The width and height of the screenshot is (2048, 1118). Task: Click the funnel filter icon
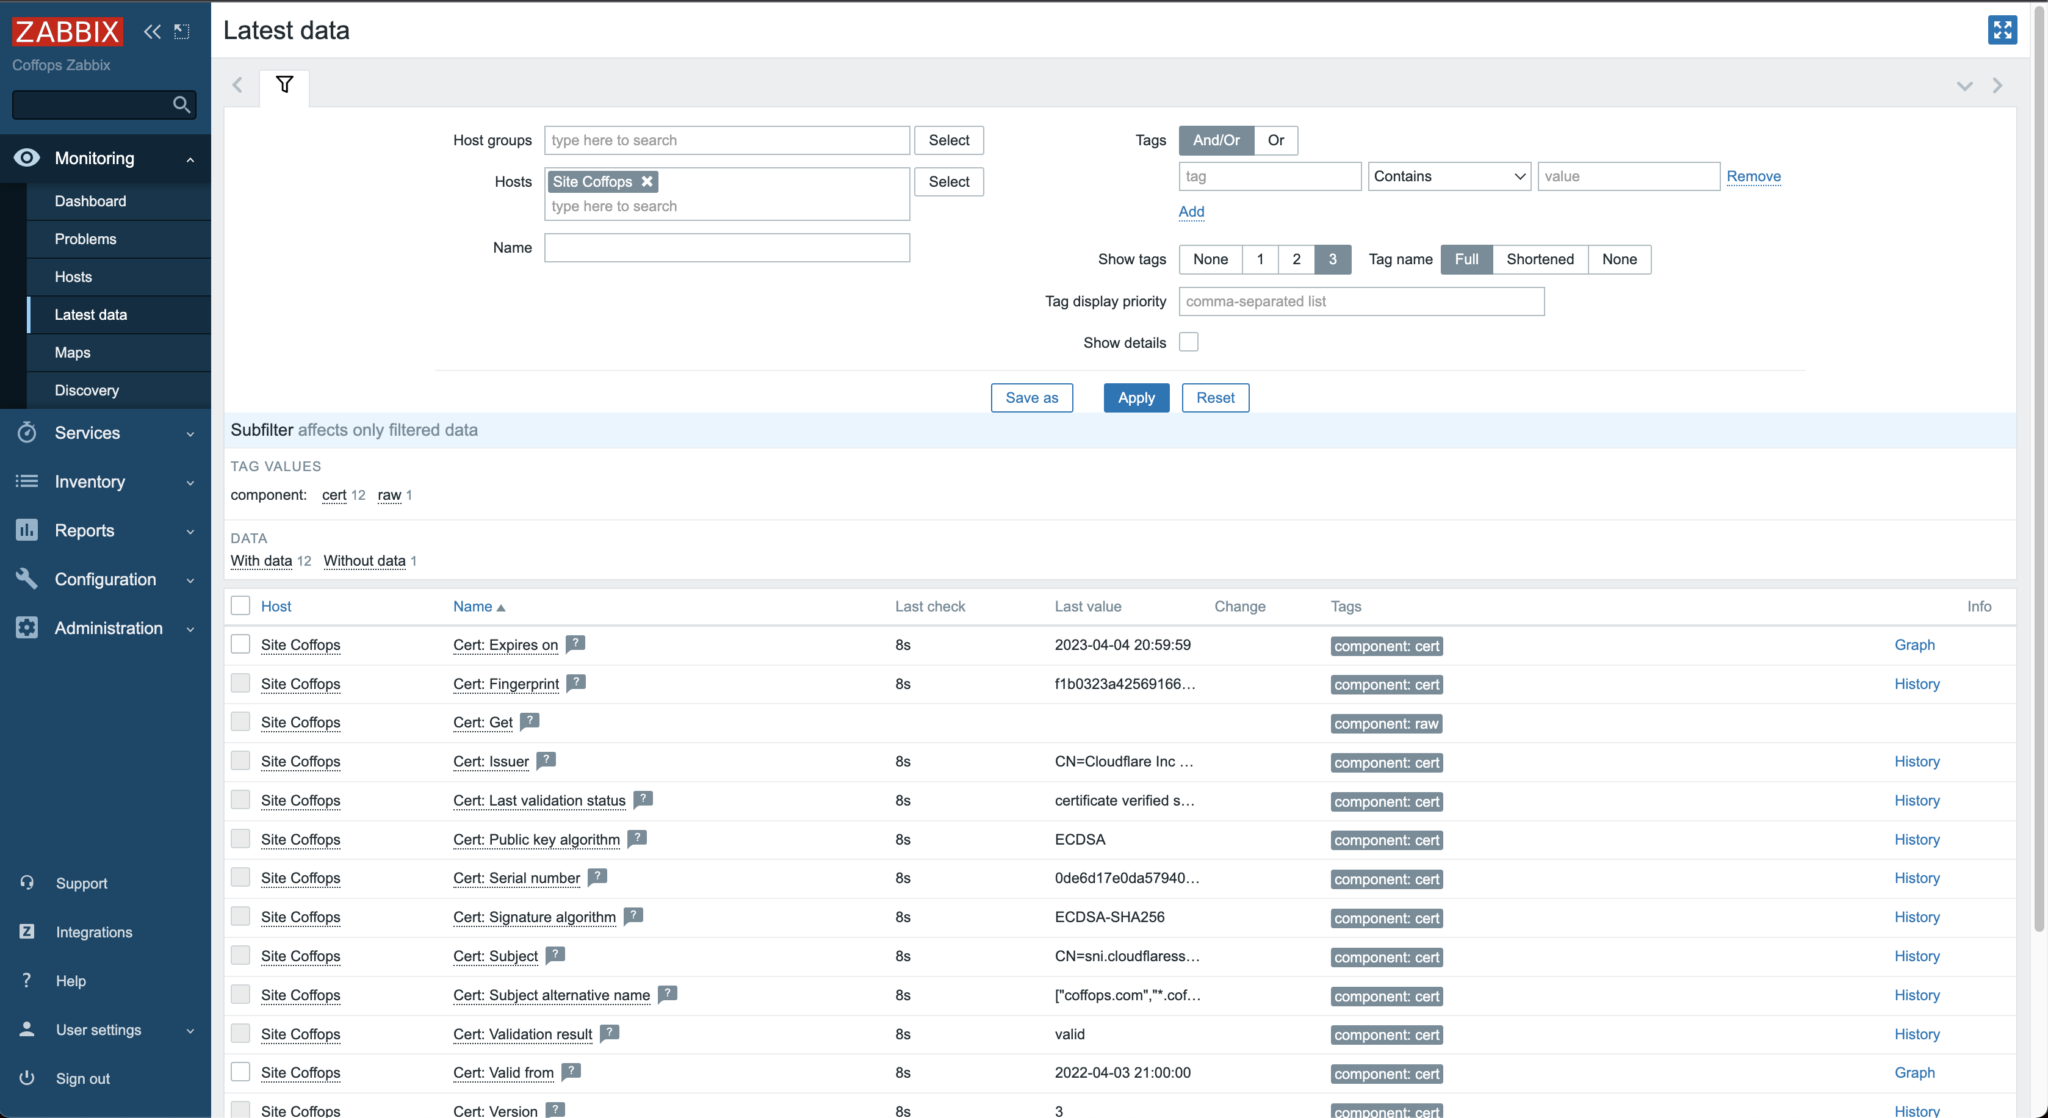tap(284, 86)
